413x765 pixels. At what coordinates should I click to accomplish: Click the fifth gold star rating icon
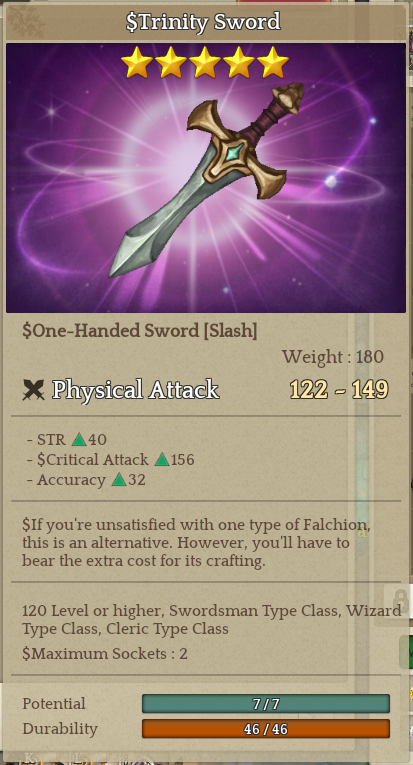pyautogui.click(x=273, y=62)
